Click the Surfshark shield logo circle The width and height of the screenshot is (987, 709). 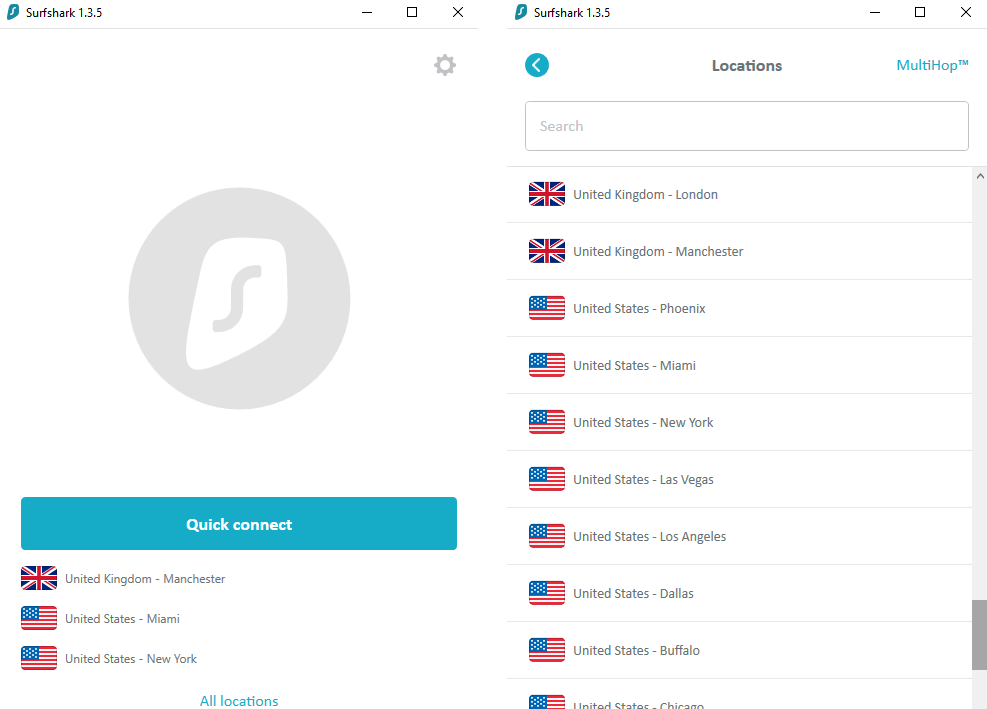click(239, 298)
